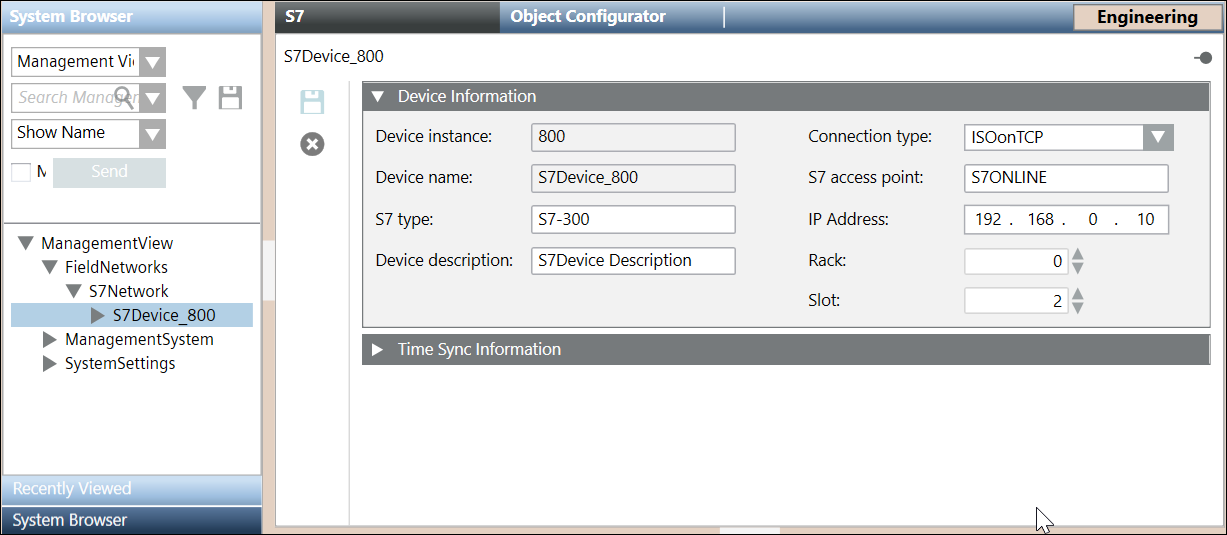Increase the Rack value with up arrow

pyautogui.click(x=1078, y=255)
